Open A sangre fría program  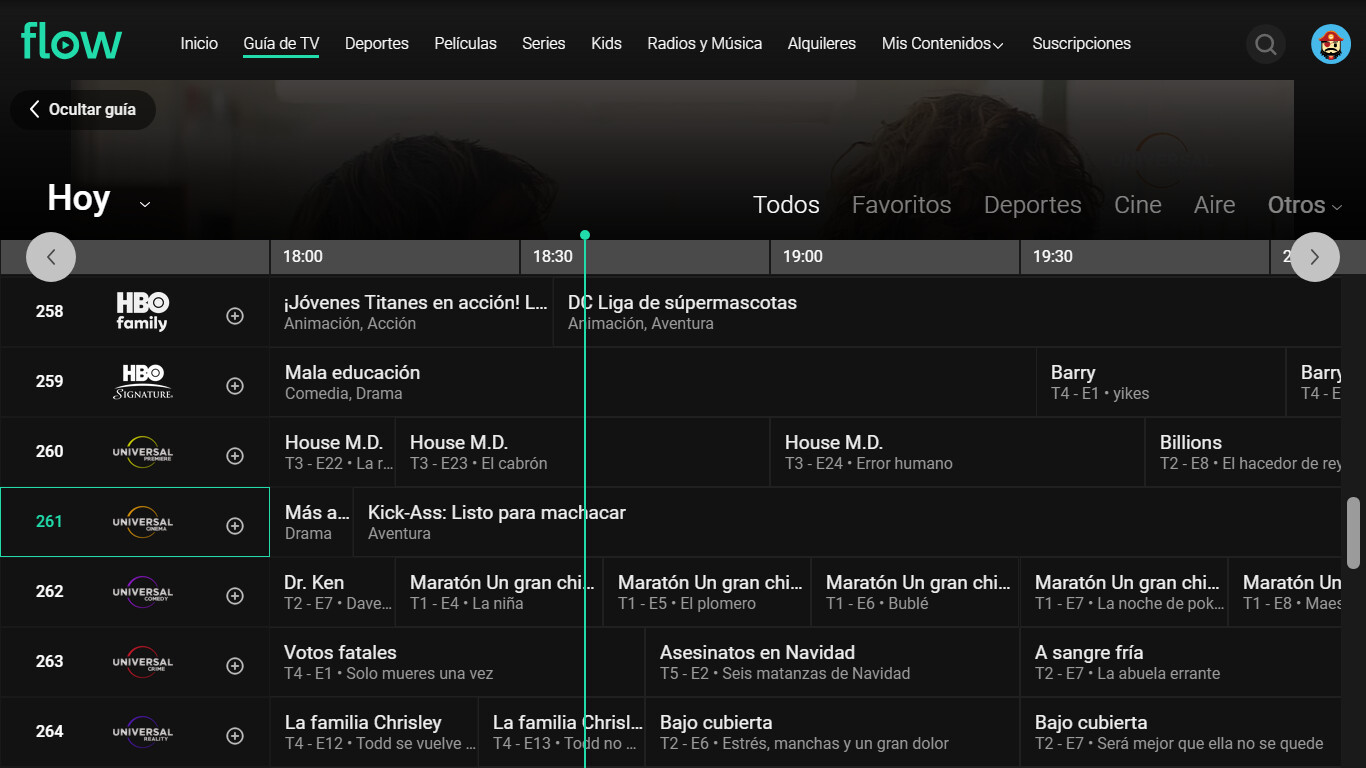1181,662
